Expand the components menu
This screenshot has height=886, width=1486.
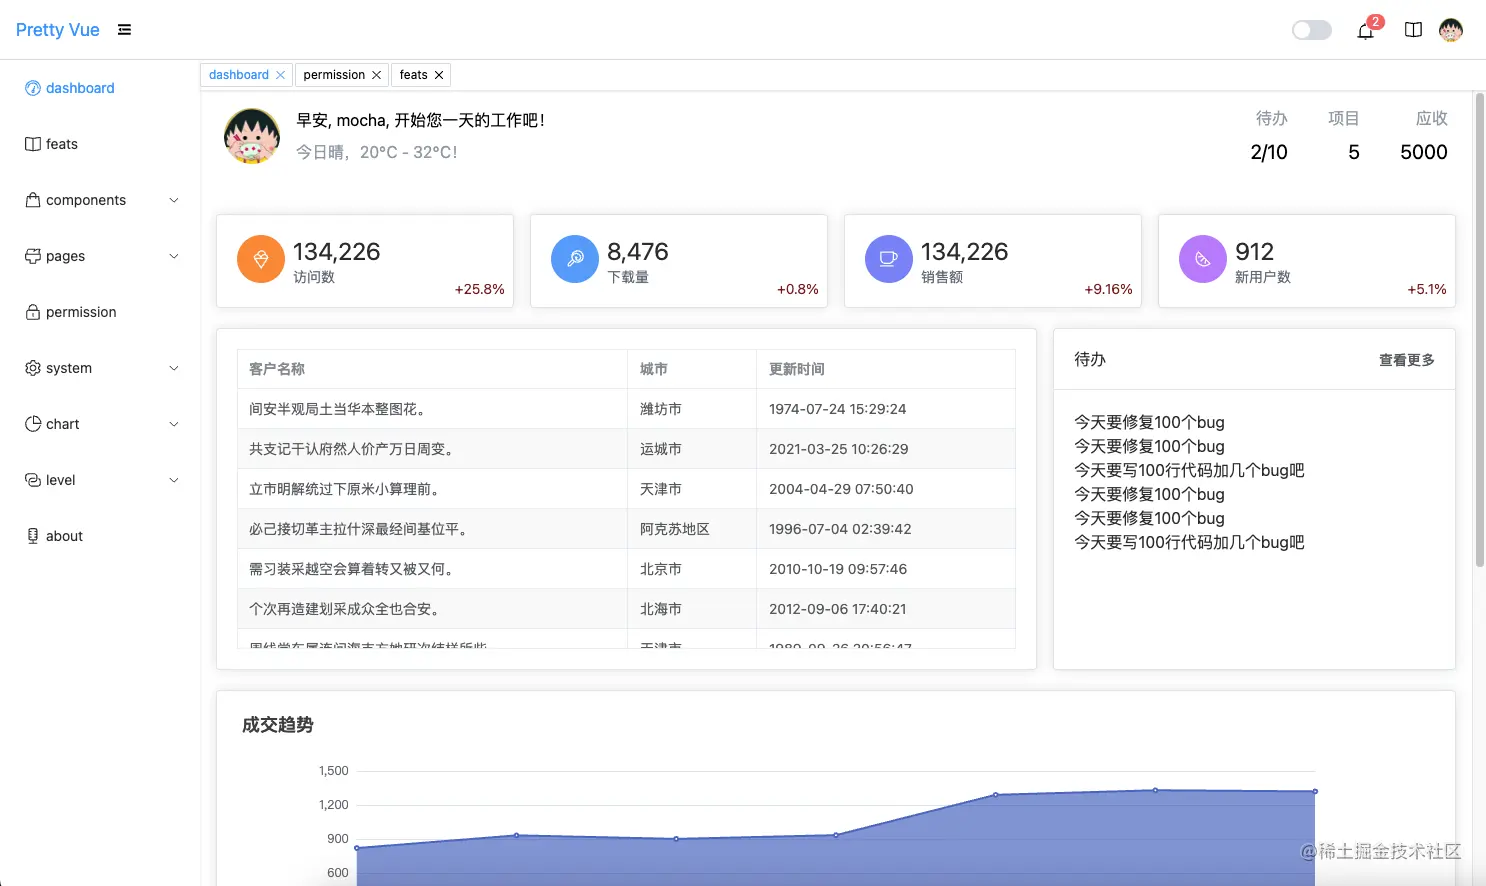(86, 200)
